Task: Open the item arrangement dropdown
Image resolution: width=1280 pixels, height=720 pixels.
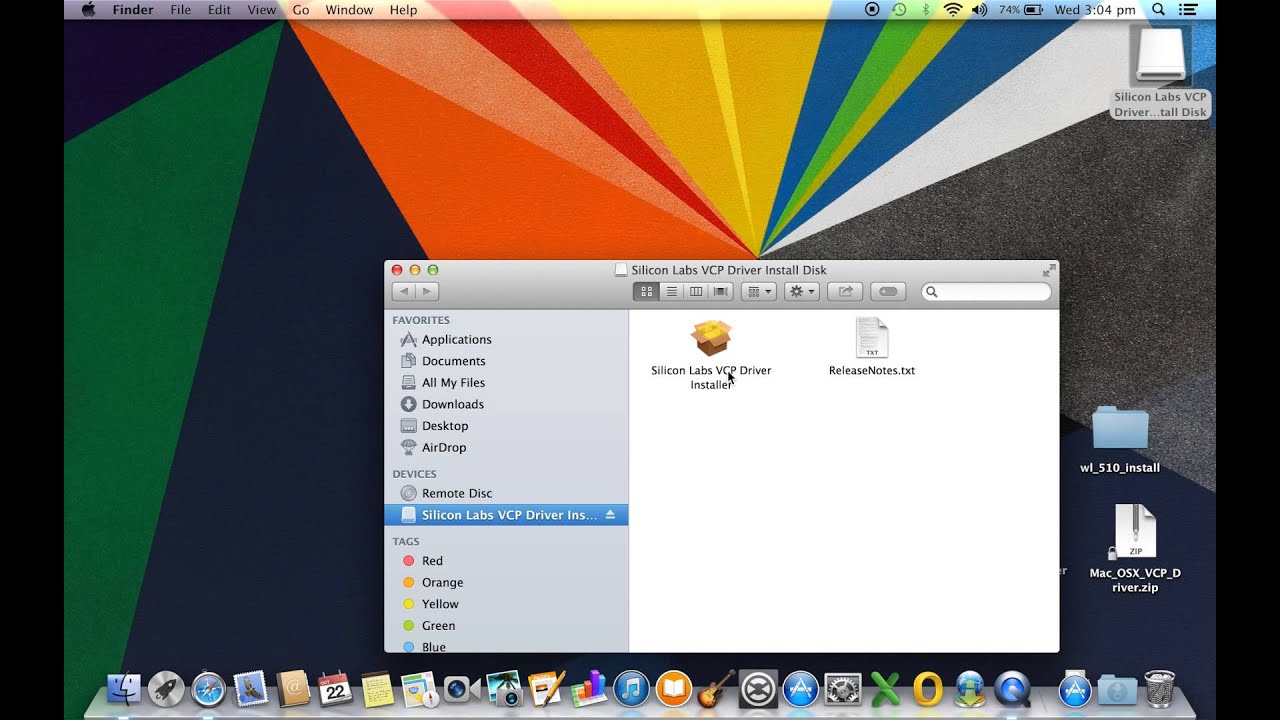Action: pos(757,291)
